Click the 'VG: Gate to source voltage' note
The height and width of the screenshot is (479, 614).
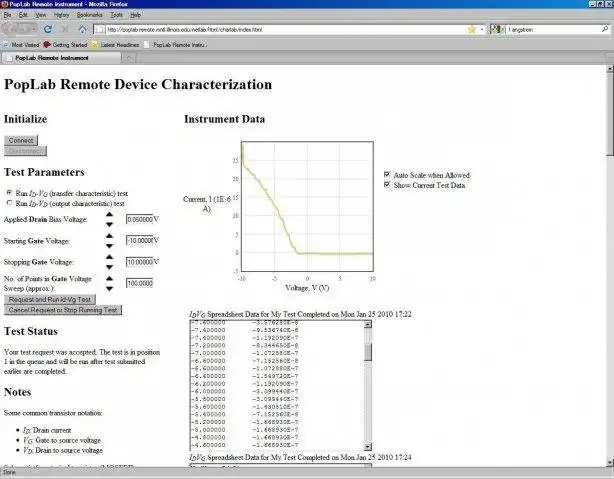(62, 440)
